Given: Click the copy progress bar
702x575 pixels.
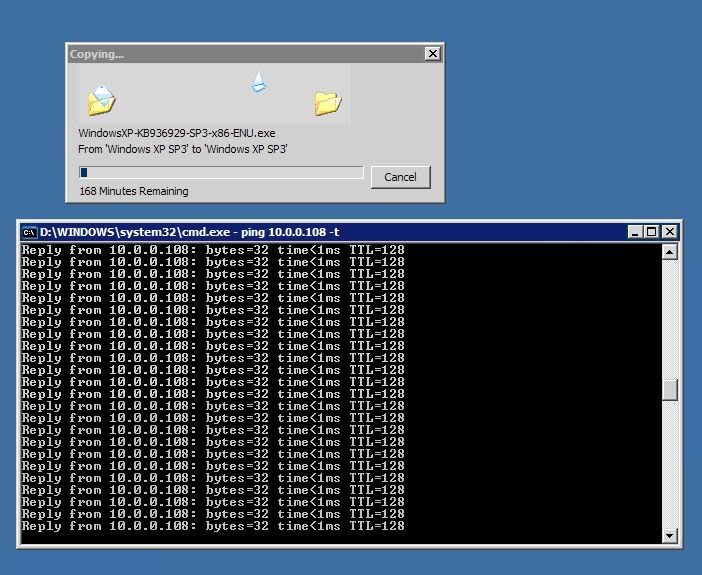Looking at the screenshot, I should (x=221, y=172).
